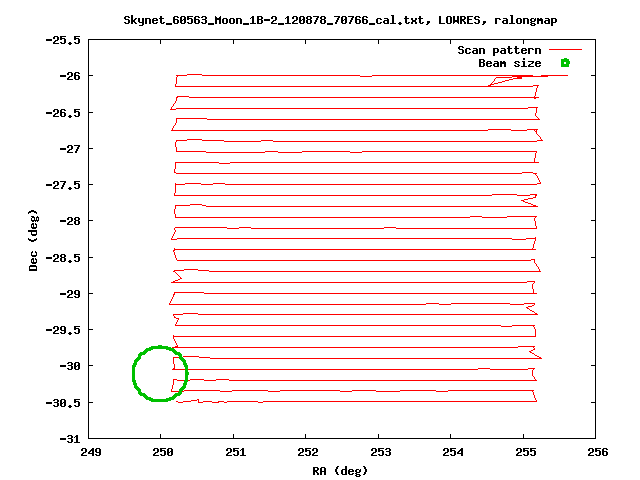Click y-axis tick label -25.5
640x480 pixels.
[63, 40]
